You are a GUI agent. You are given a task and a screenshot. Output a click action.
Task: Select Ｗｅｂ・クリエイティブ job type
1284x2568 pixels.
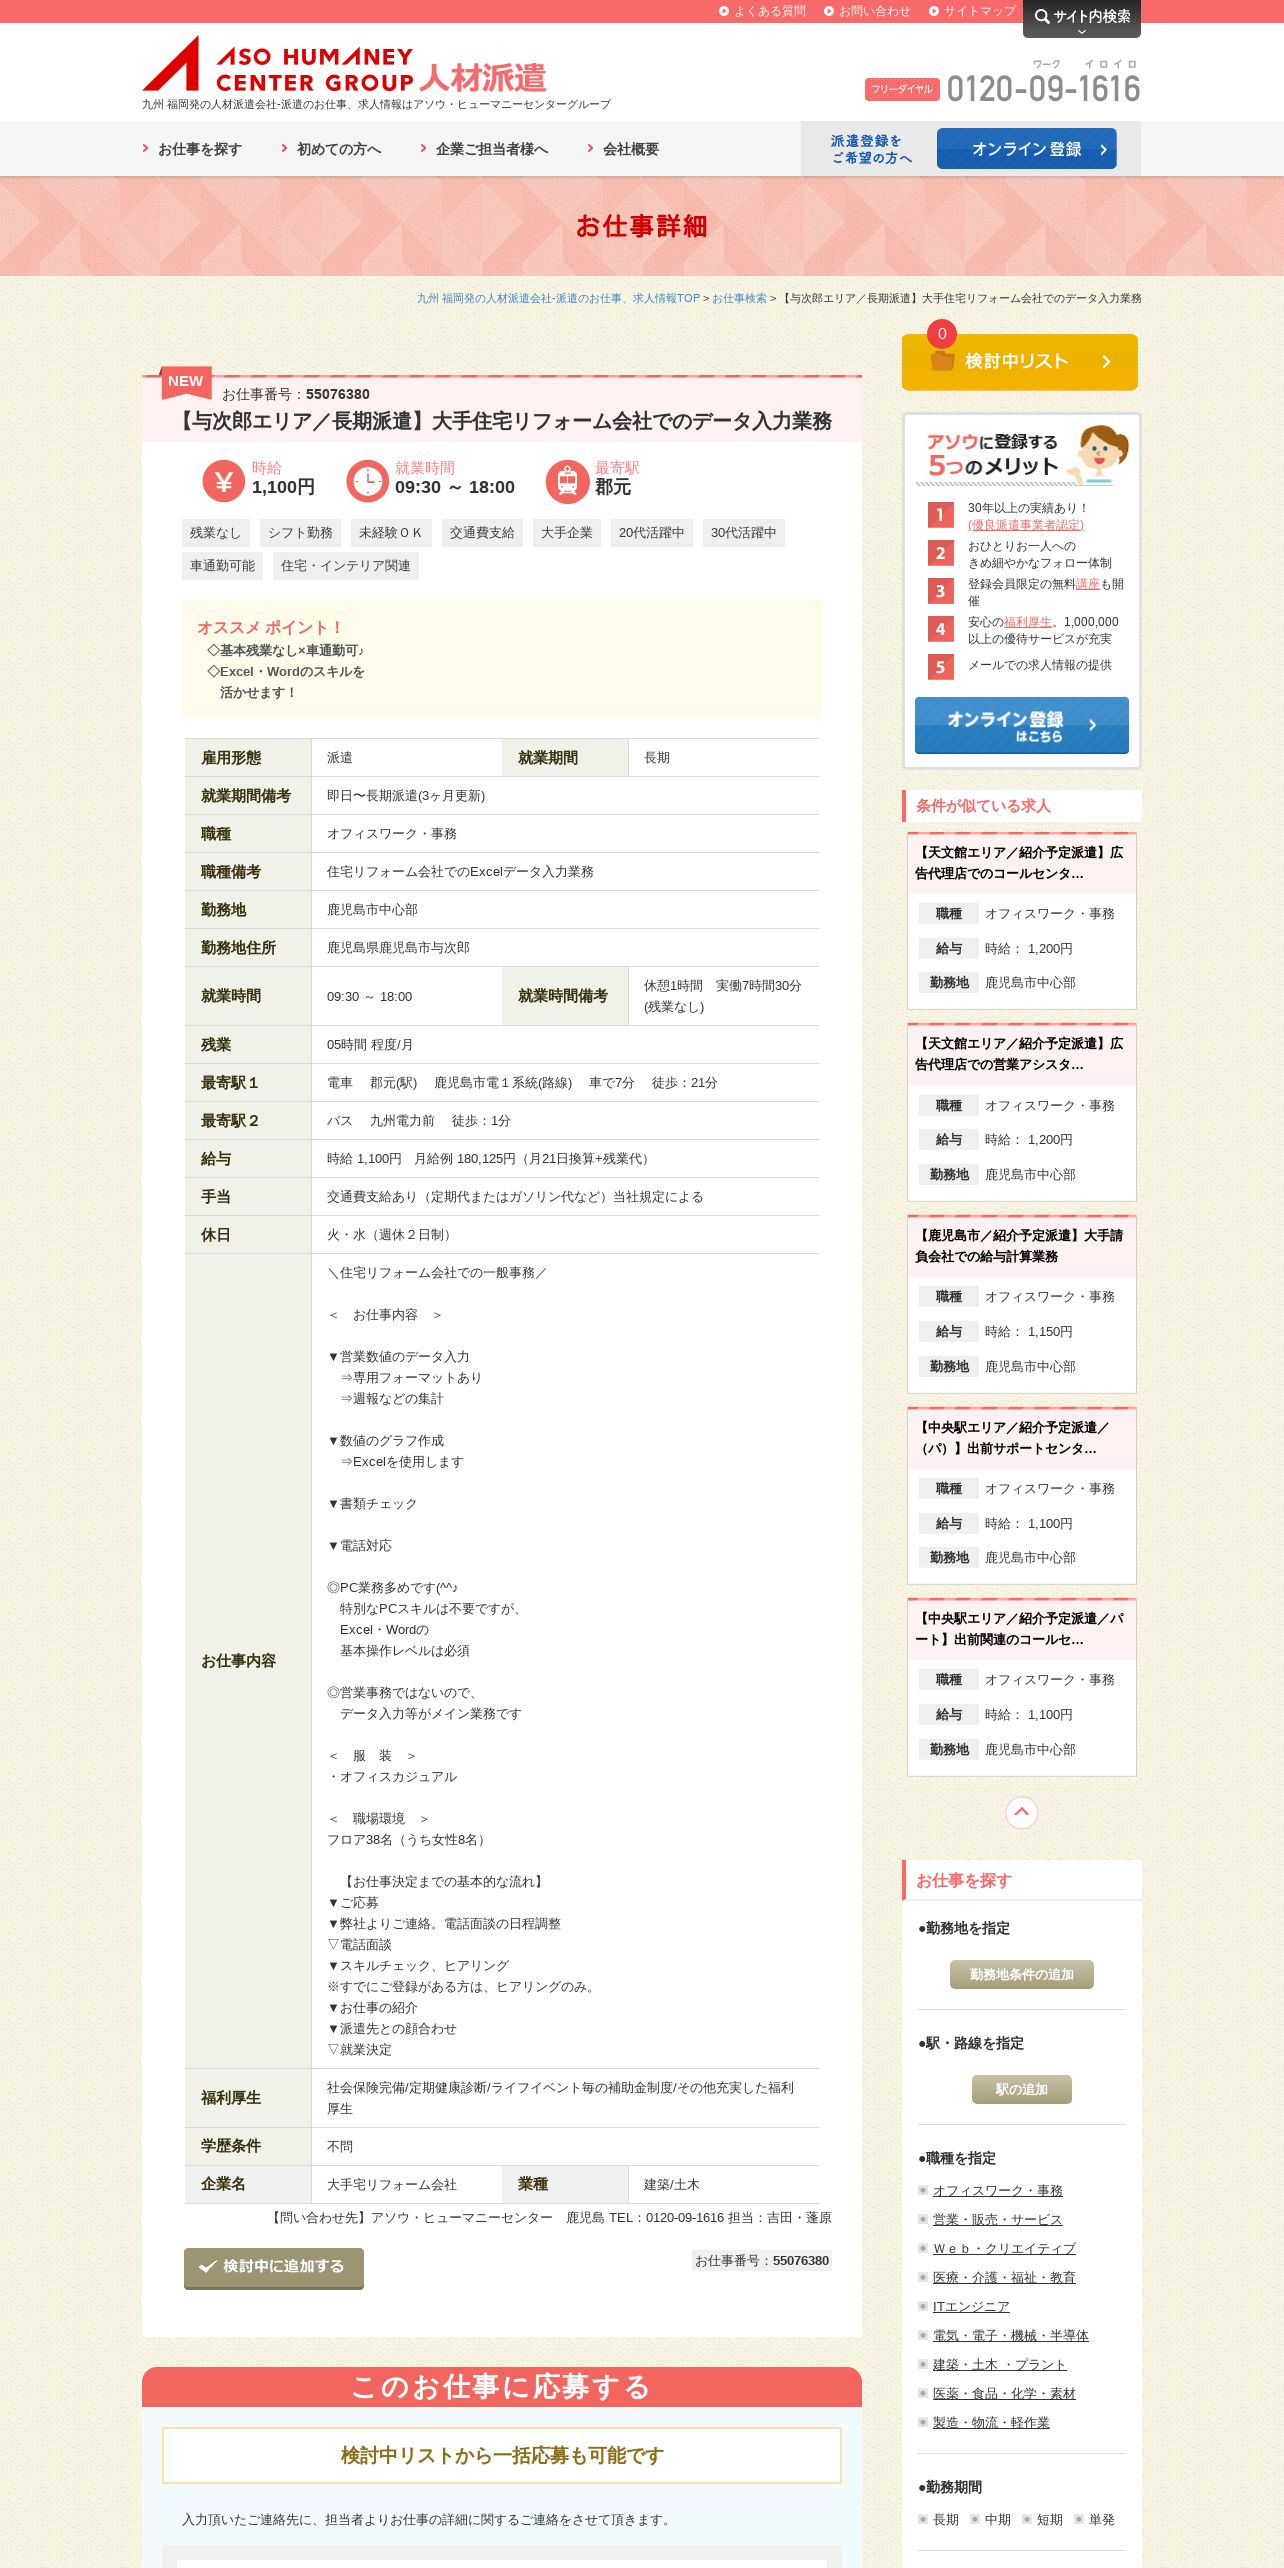[x=1004, y=2248]
